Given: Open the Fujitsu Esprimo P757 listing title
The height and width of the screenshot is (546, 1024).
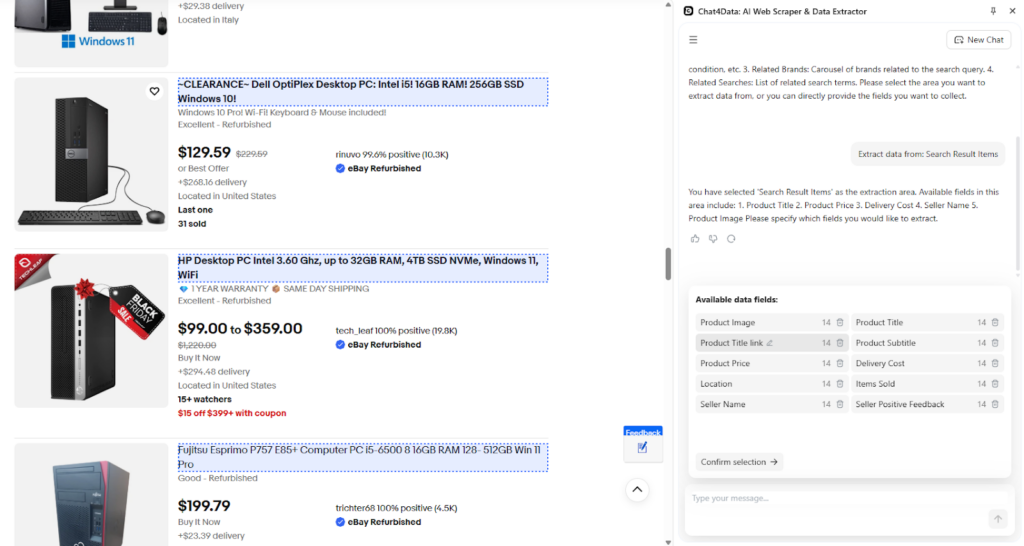Looking at the screenshot, I should coord(362,457).
